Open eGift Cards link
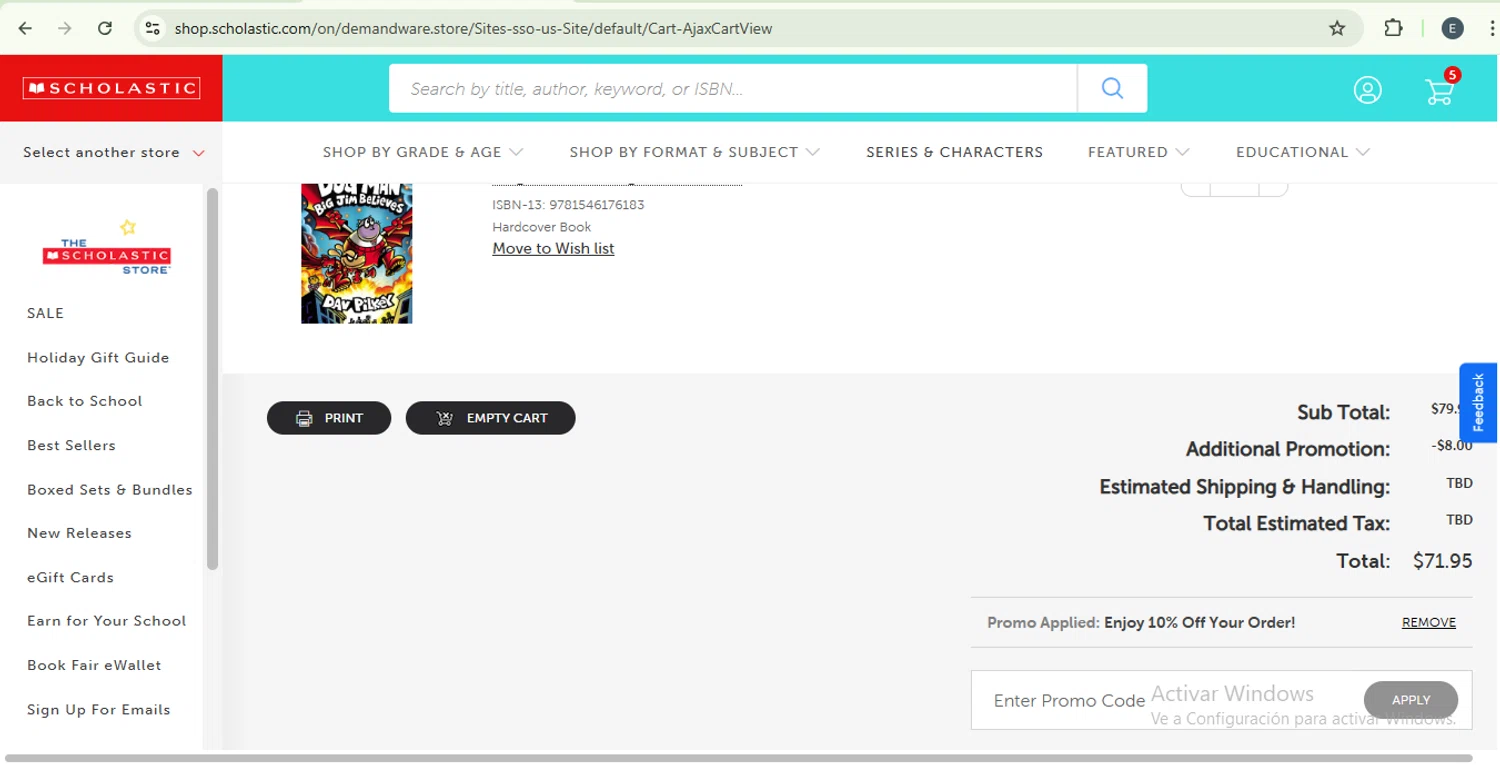Screen dimensions: 1500x765 pos(70,577)
